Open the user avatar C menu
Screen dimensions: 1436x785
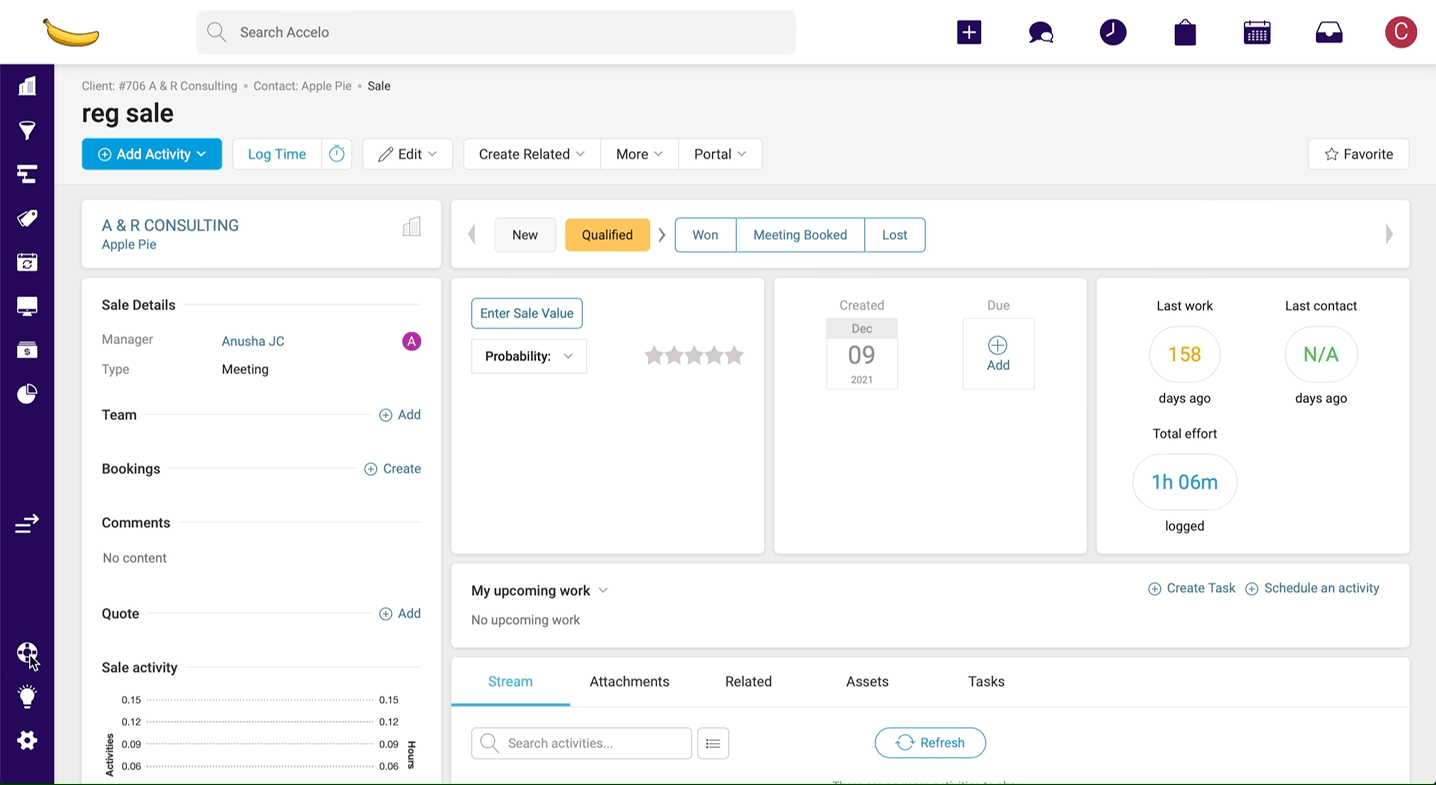coord(1401,32)
